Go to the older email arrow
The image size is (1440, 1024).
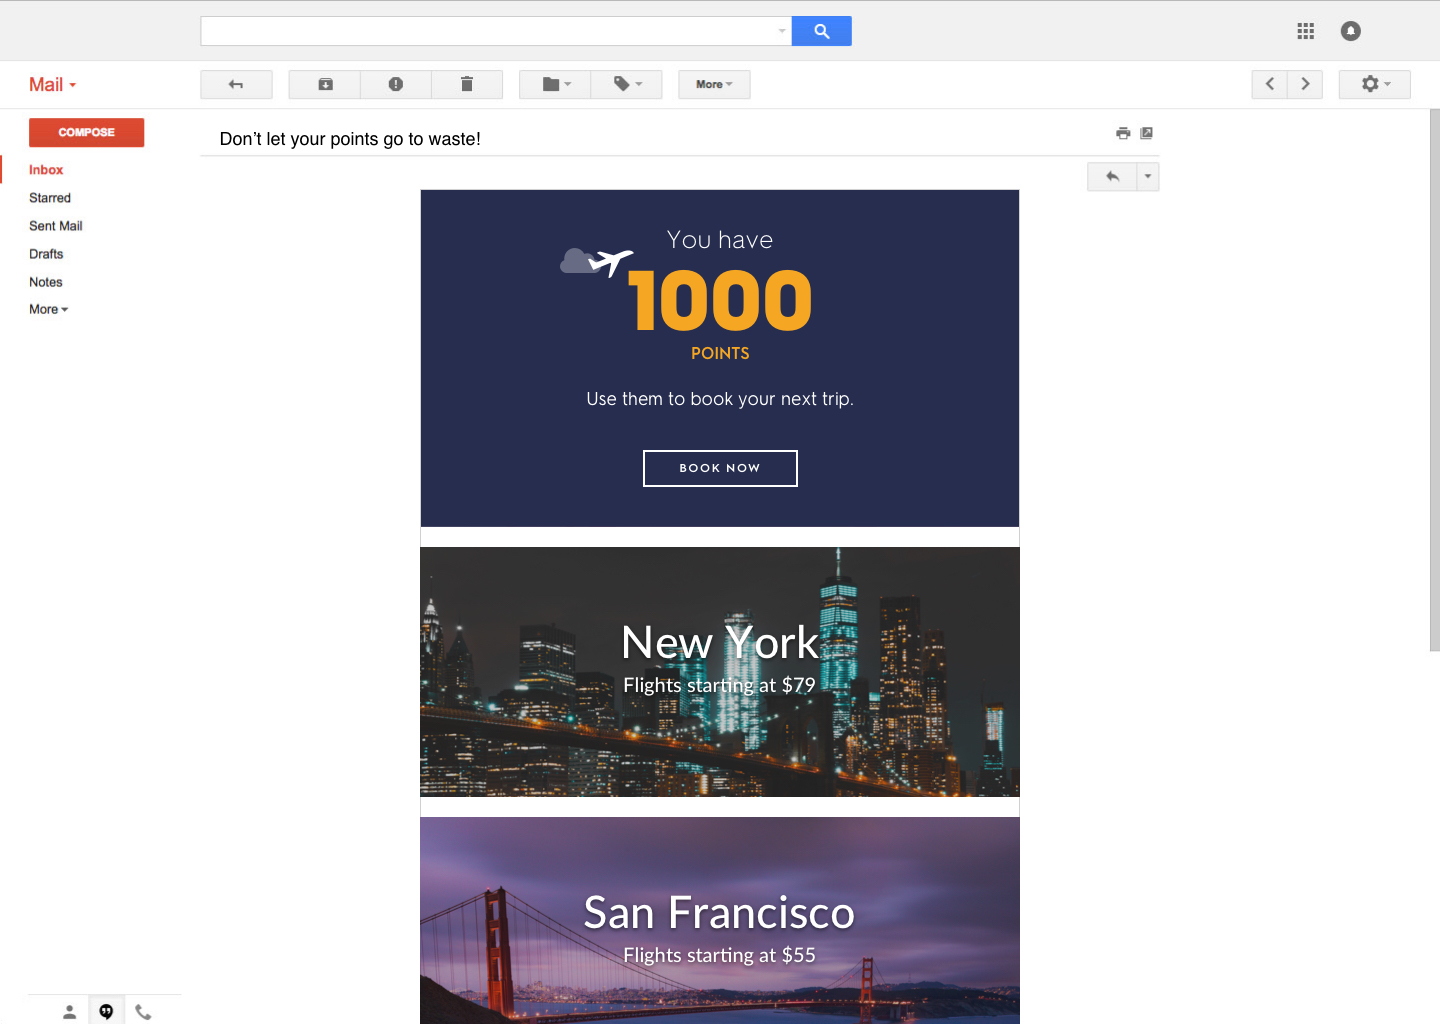point(1305,84)
